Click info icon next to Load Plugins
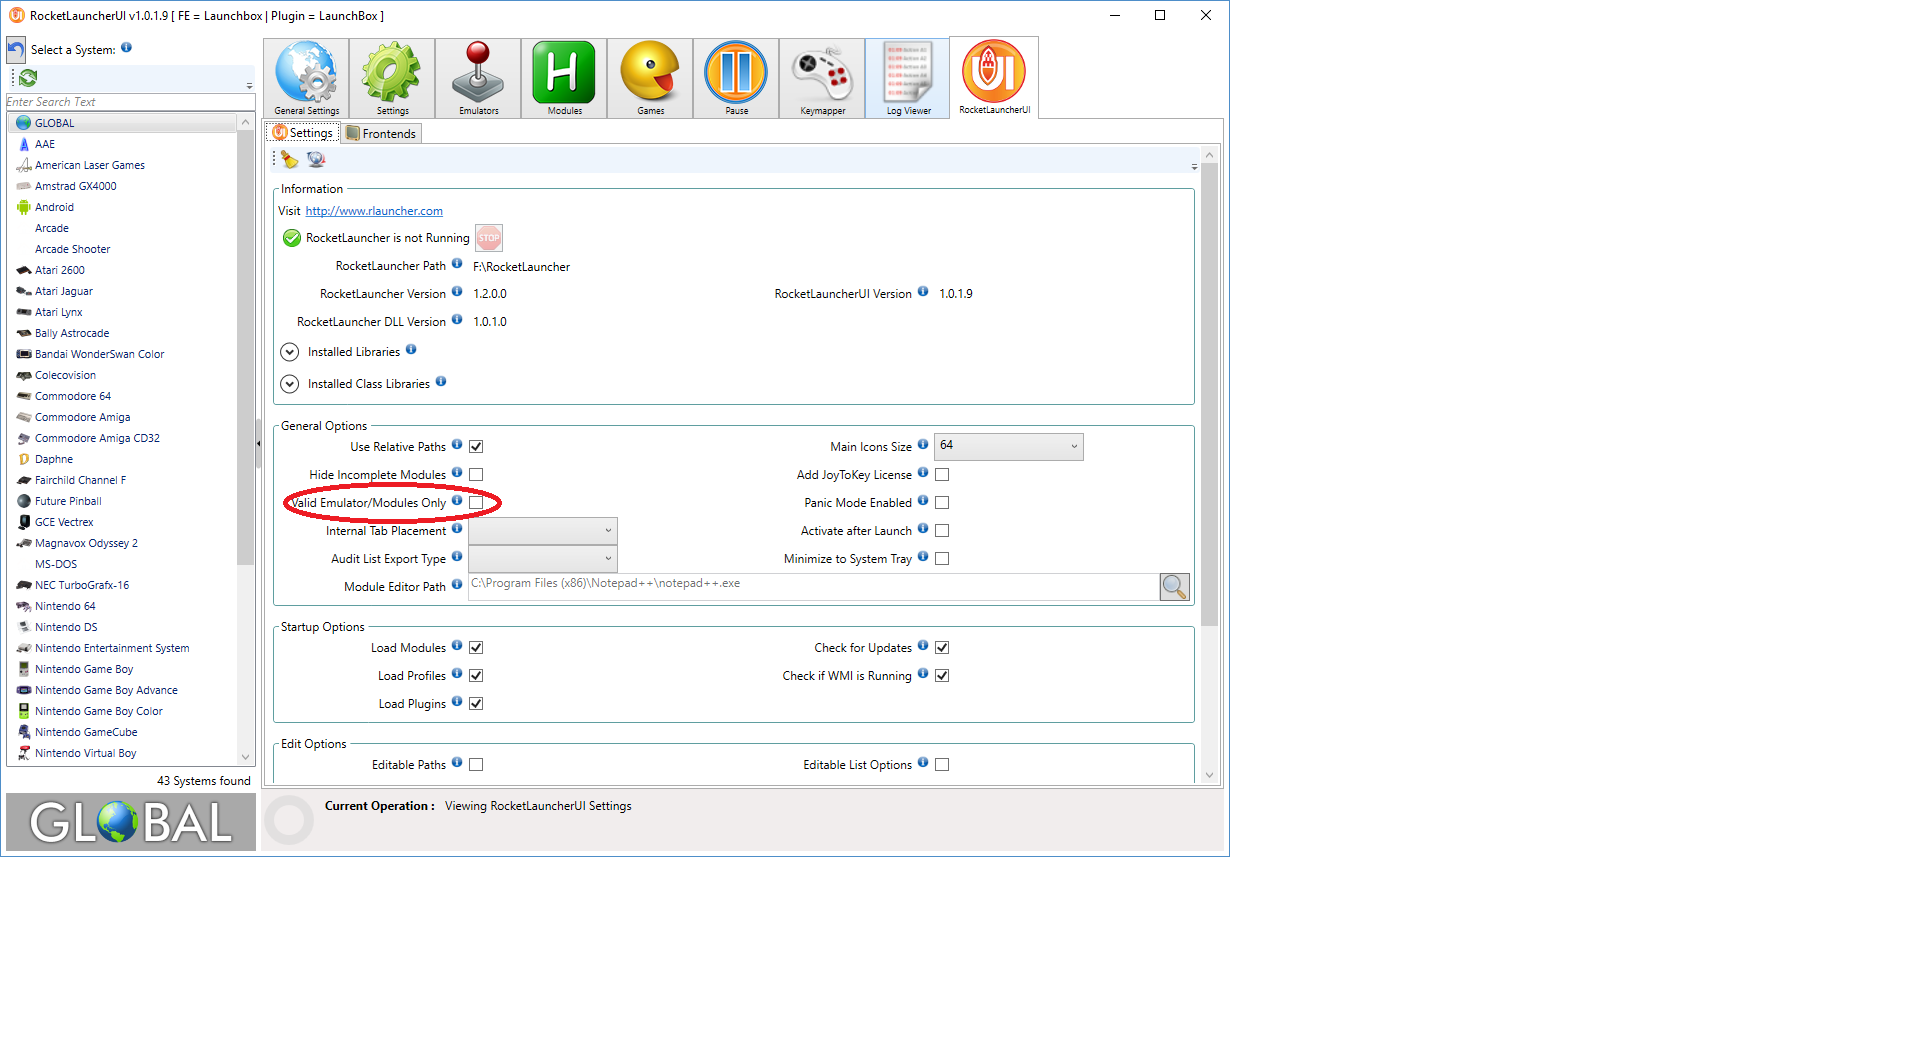This screenshot has height=1040, width=1920. click(457, 702)
